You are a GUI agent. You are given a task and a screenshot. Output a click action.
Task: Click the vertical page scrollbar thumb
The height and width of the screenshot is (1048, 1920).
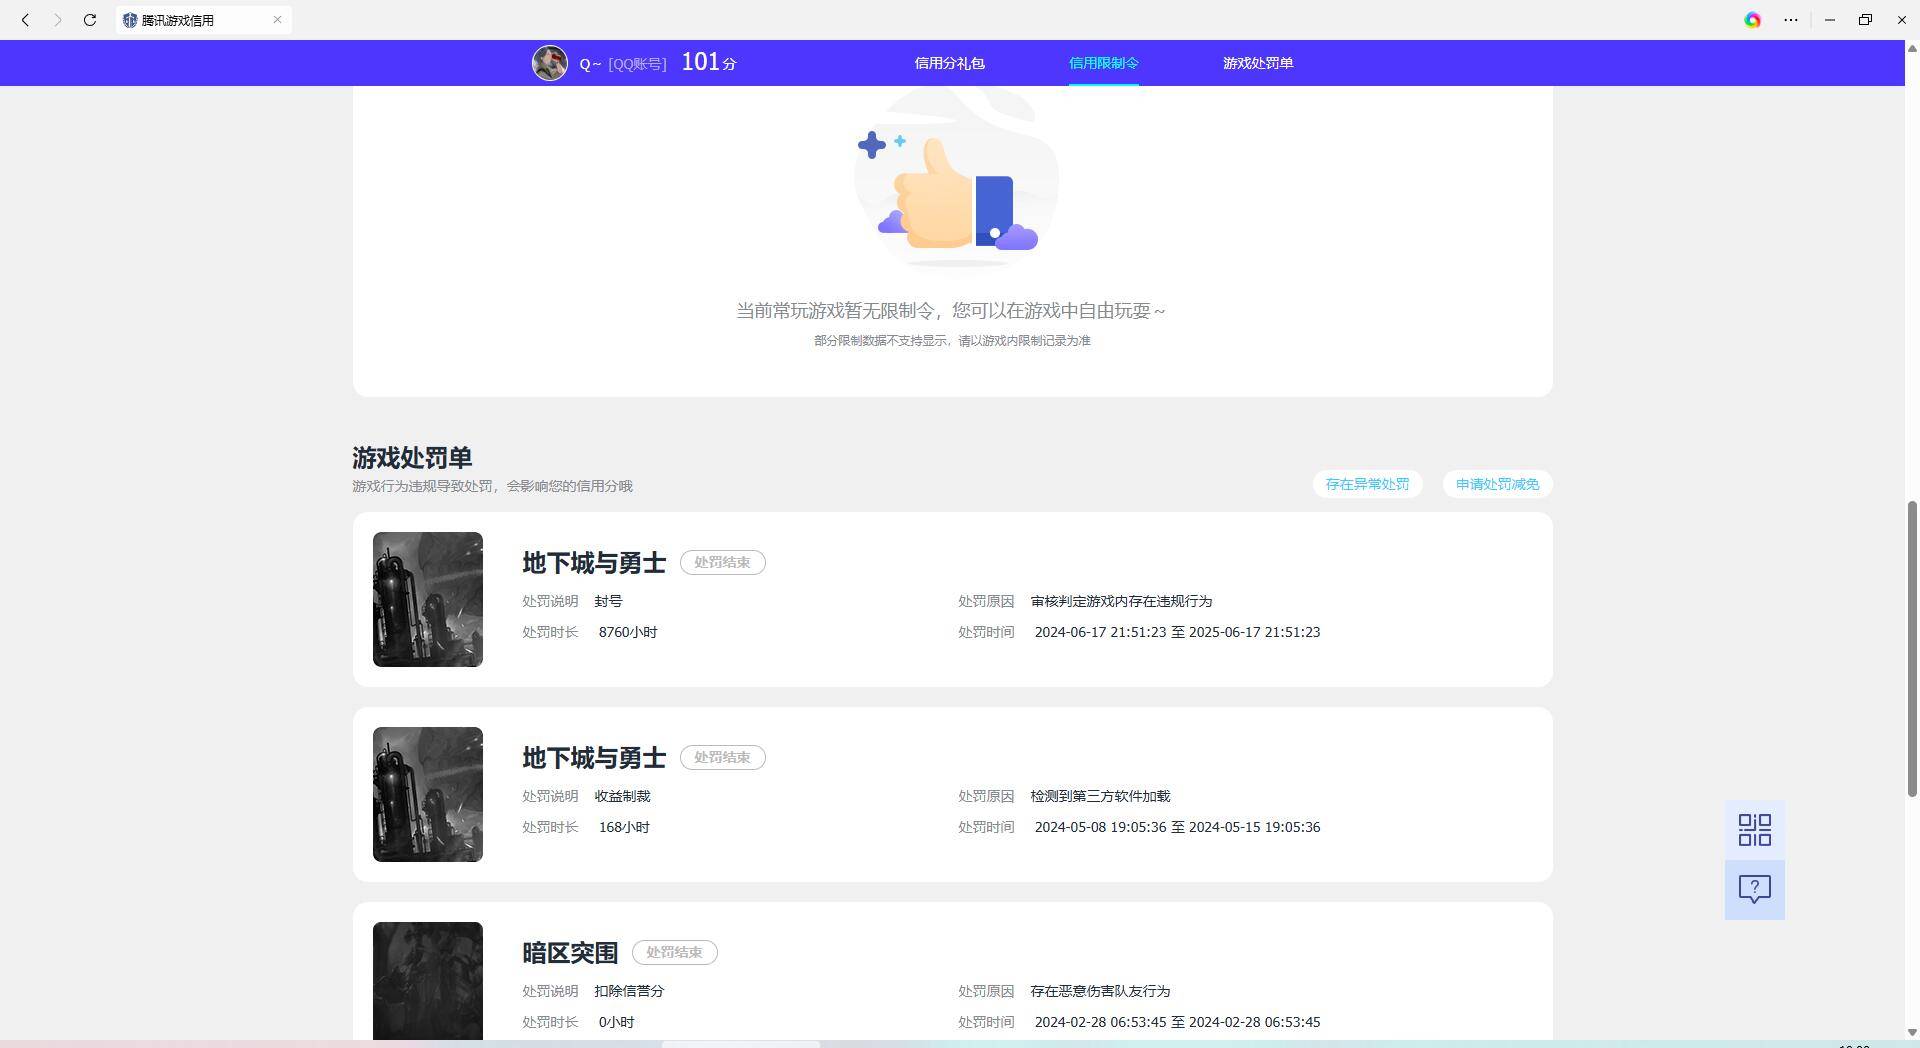(x=1912, y=648)
